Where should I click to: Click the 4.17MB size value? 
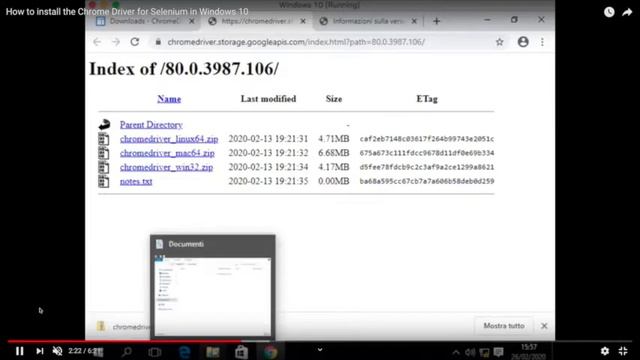coord(333,167)
